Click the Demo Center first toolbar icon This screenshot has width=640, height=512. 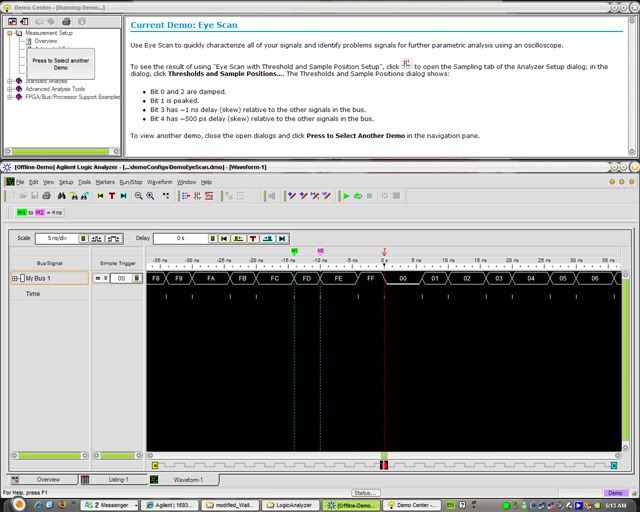tap(13, 21)
